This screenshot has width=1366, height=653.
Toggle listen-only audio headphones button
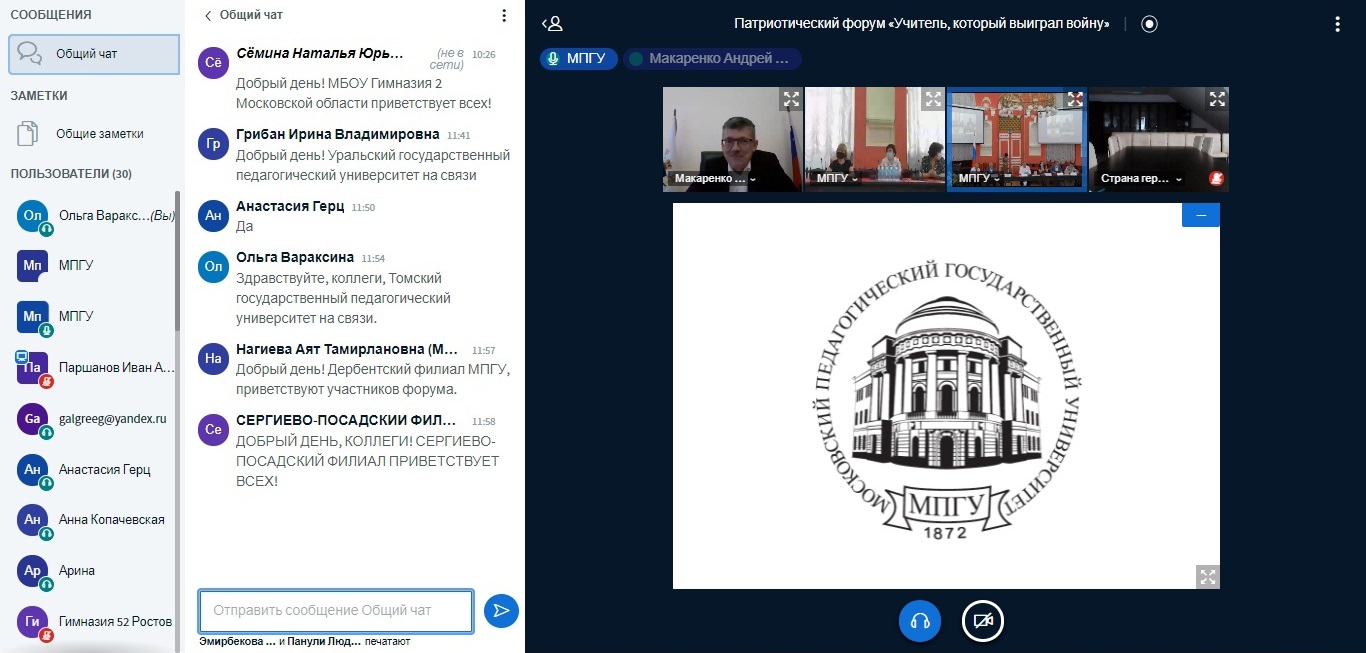[920, 621]
